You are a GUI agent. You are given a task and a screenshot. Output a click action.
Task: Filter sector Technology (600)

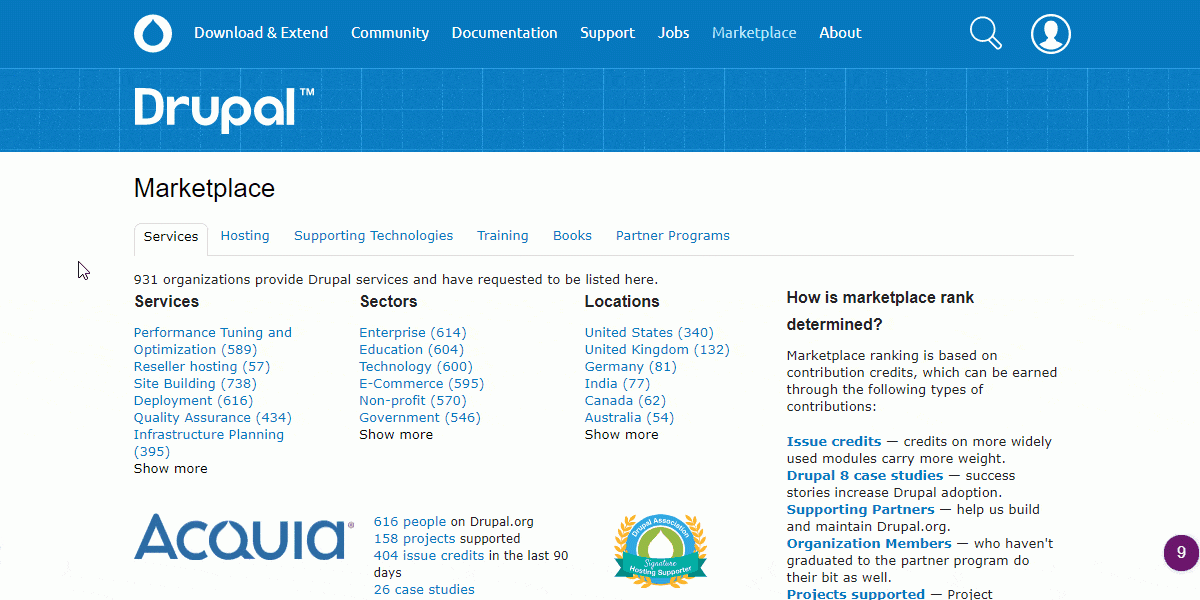tap(416, 367)
